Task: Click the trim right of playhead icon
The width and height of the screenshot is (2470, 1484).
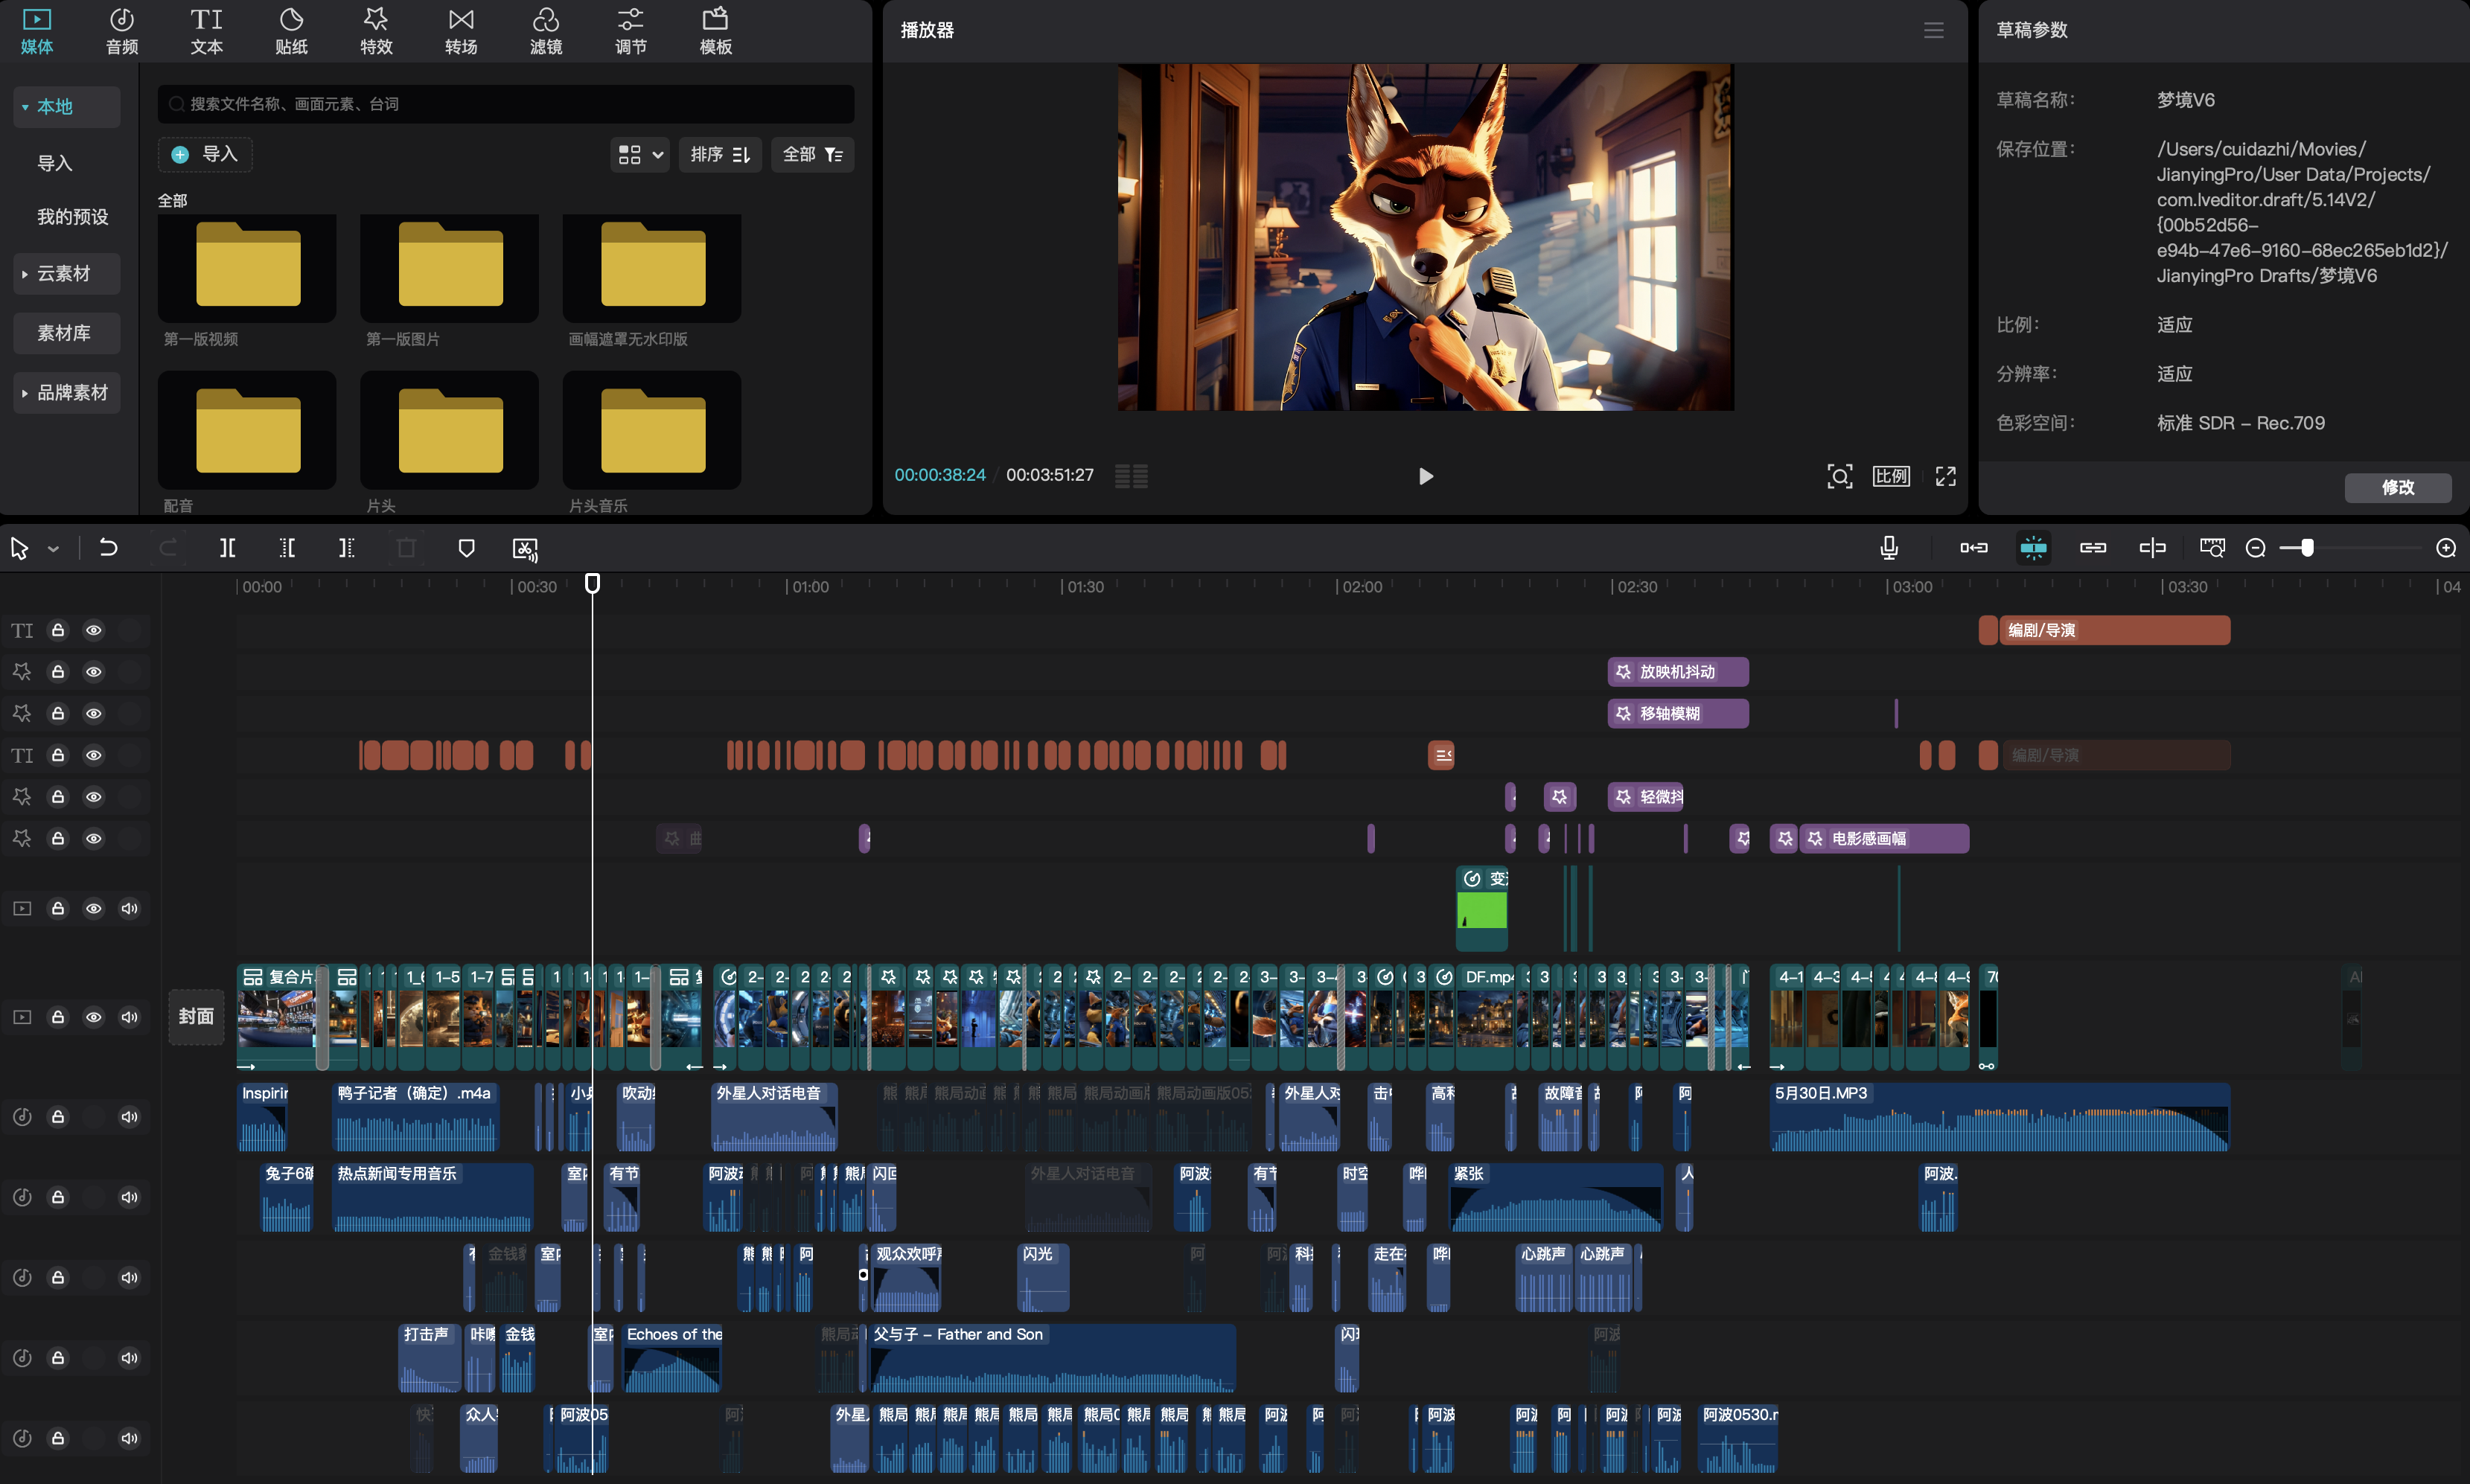Action: pyautogui.click(x=346, y=547)
